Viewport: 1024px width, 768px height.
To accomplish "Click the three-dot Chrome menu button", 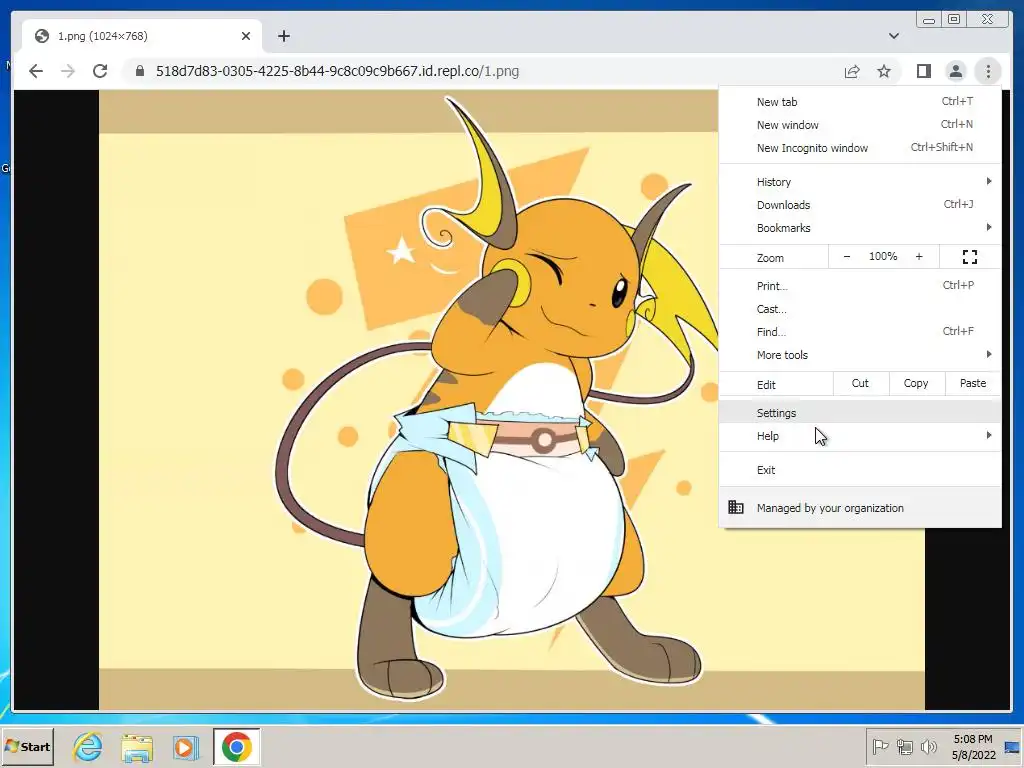I will (x=988, y=71).
